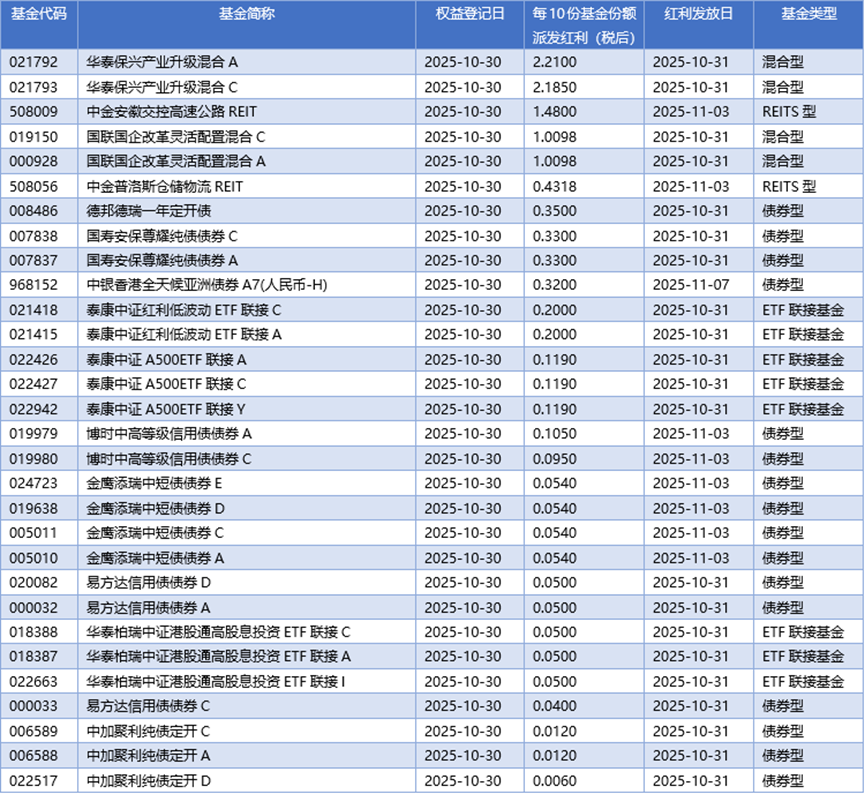This screenshot has width=865, height=794.
Task: Click fund name 泰康中证红利低波动 ETF 联接 A
Action: tap(184, 334)
